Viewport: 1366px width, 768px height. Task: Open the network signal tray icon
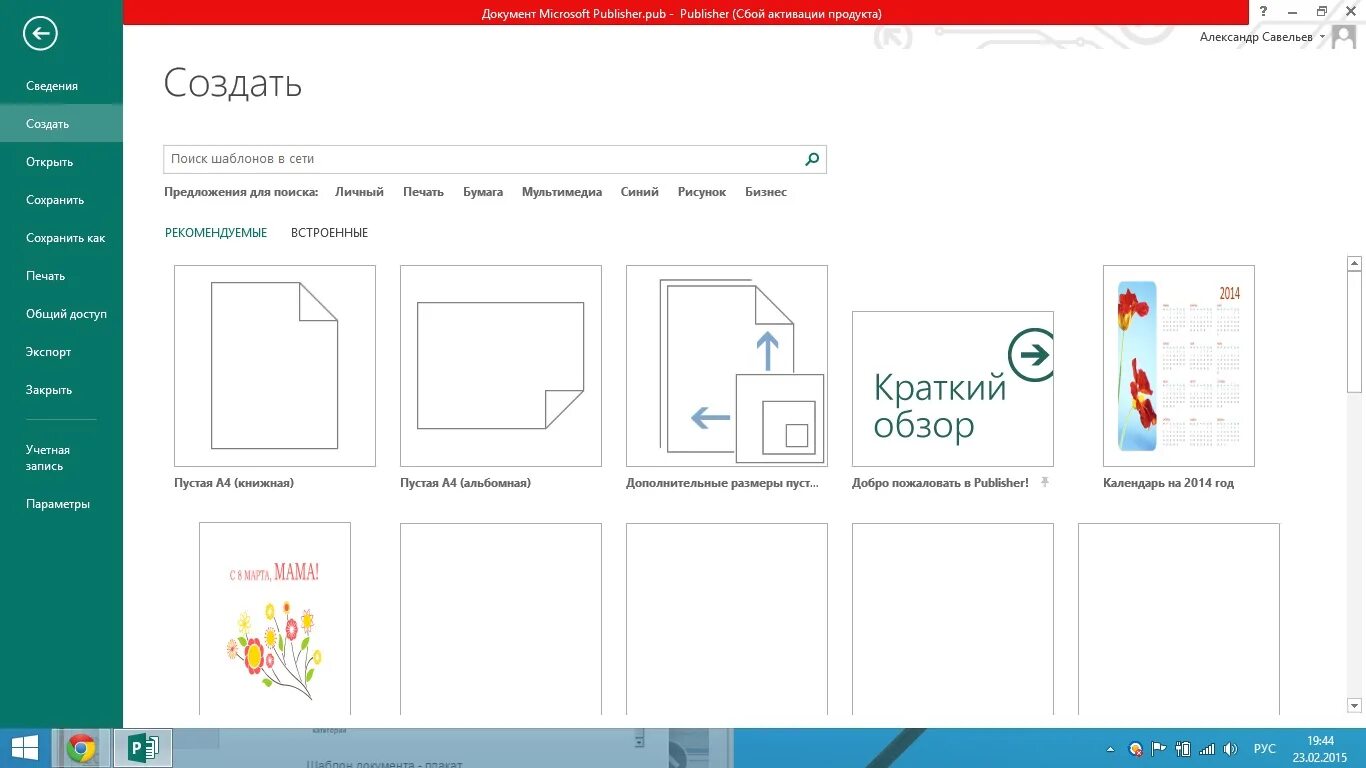[x=1207, y=749]
